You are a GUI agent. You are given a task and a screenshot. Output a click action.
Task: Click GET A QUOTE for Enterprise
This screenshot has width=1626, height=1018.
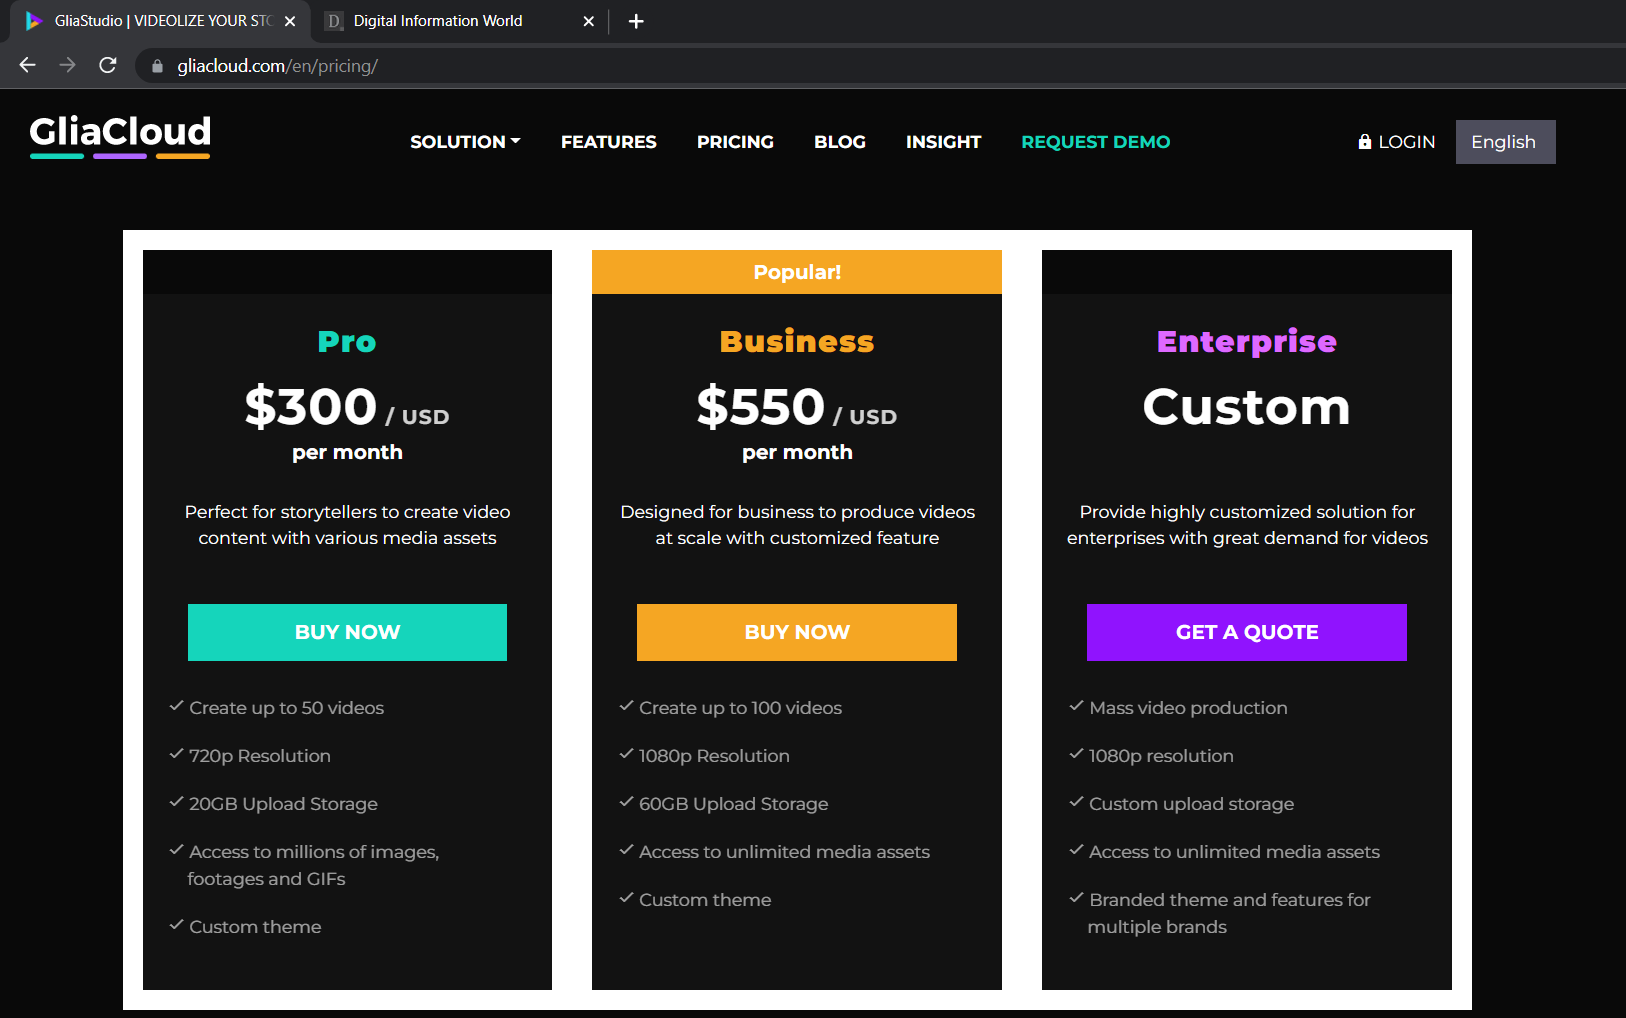pos(1247,632)
